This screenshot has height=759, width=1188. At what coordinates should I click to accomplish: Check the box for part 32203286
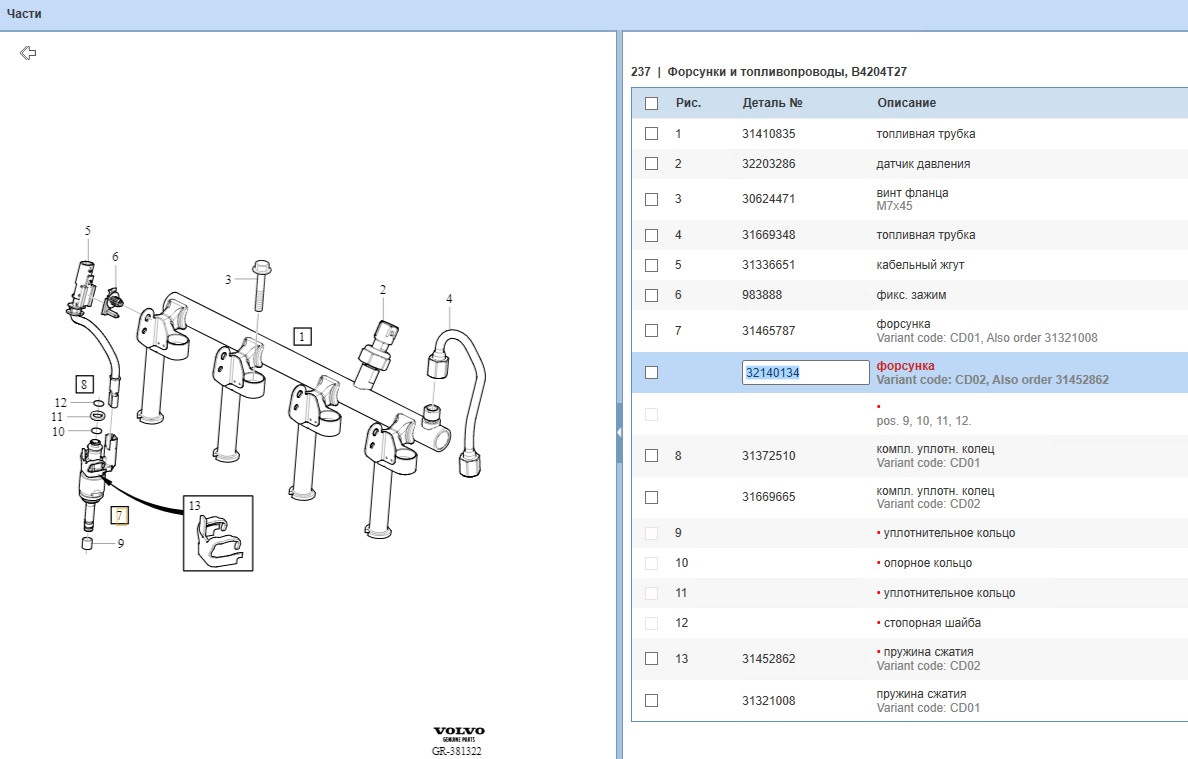tap(652, 164)
